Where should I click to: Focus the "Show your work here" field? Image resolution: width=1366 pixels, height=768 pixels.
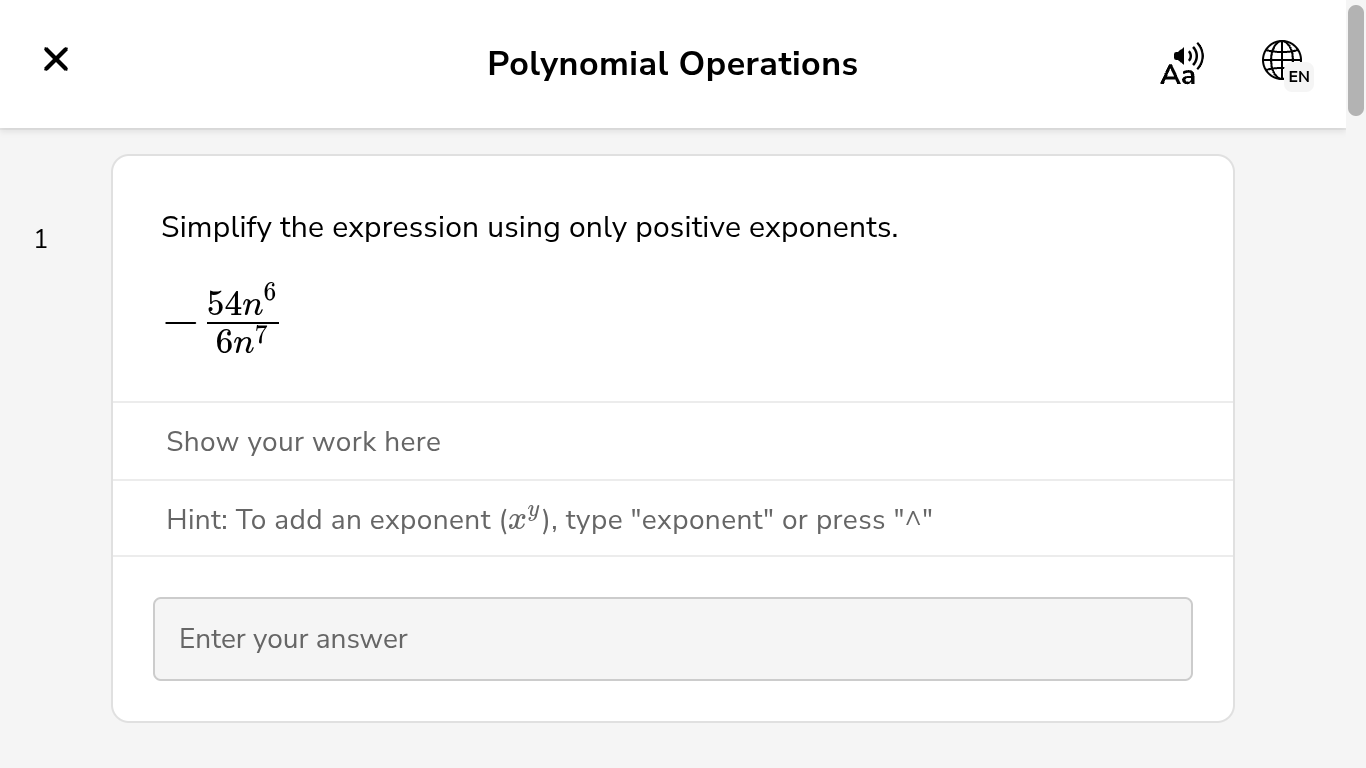coord(672,442)
